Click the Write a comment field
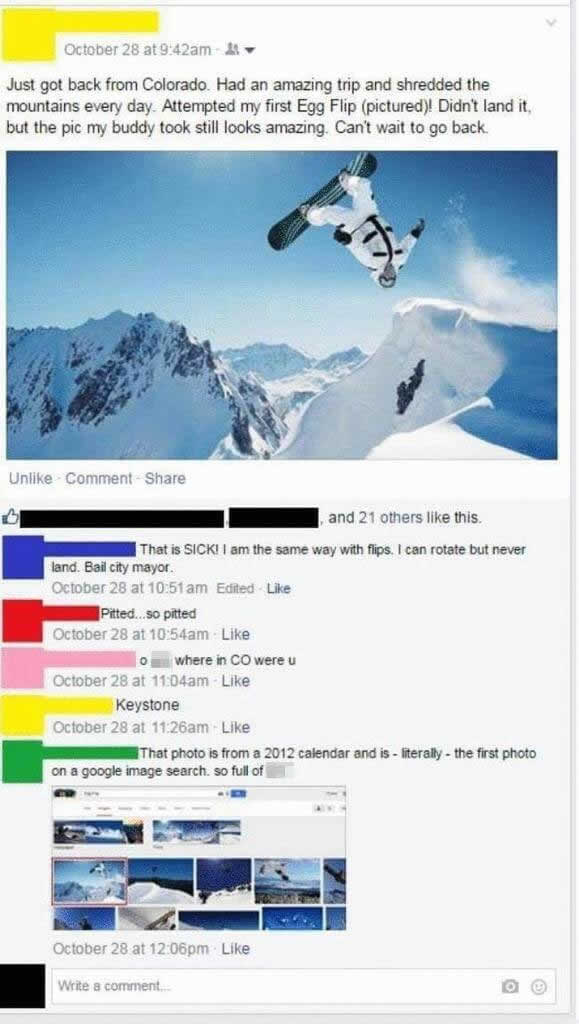This screenshot has width=579, height=1024. point(304,985)
